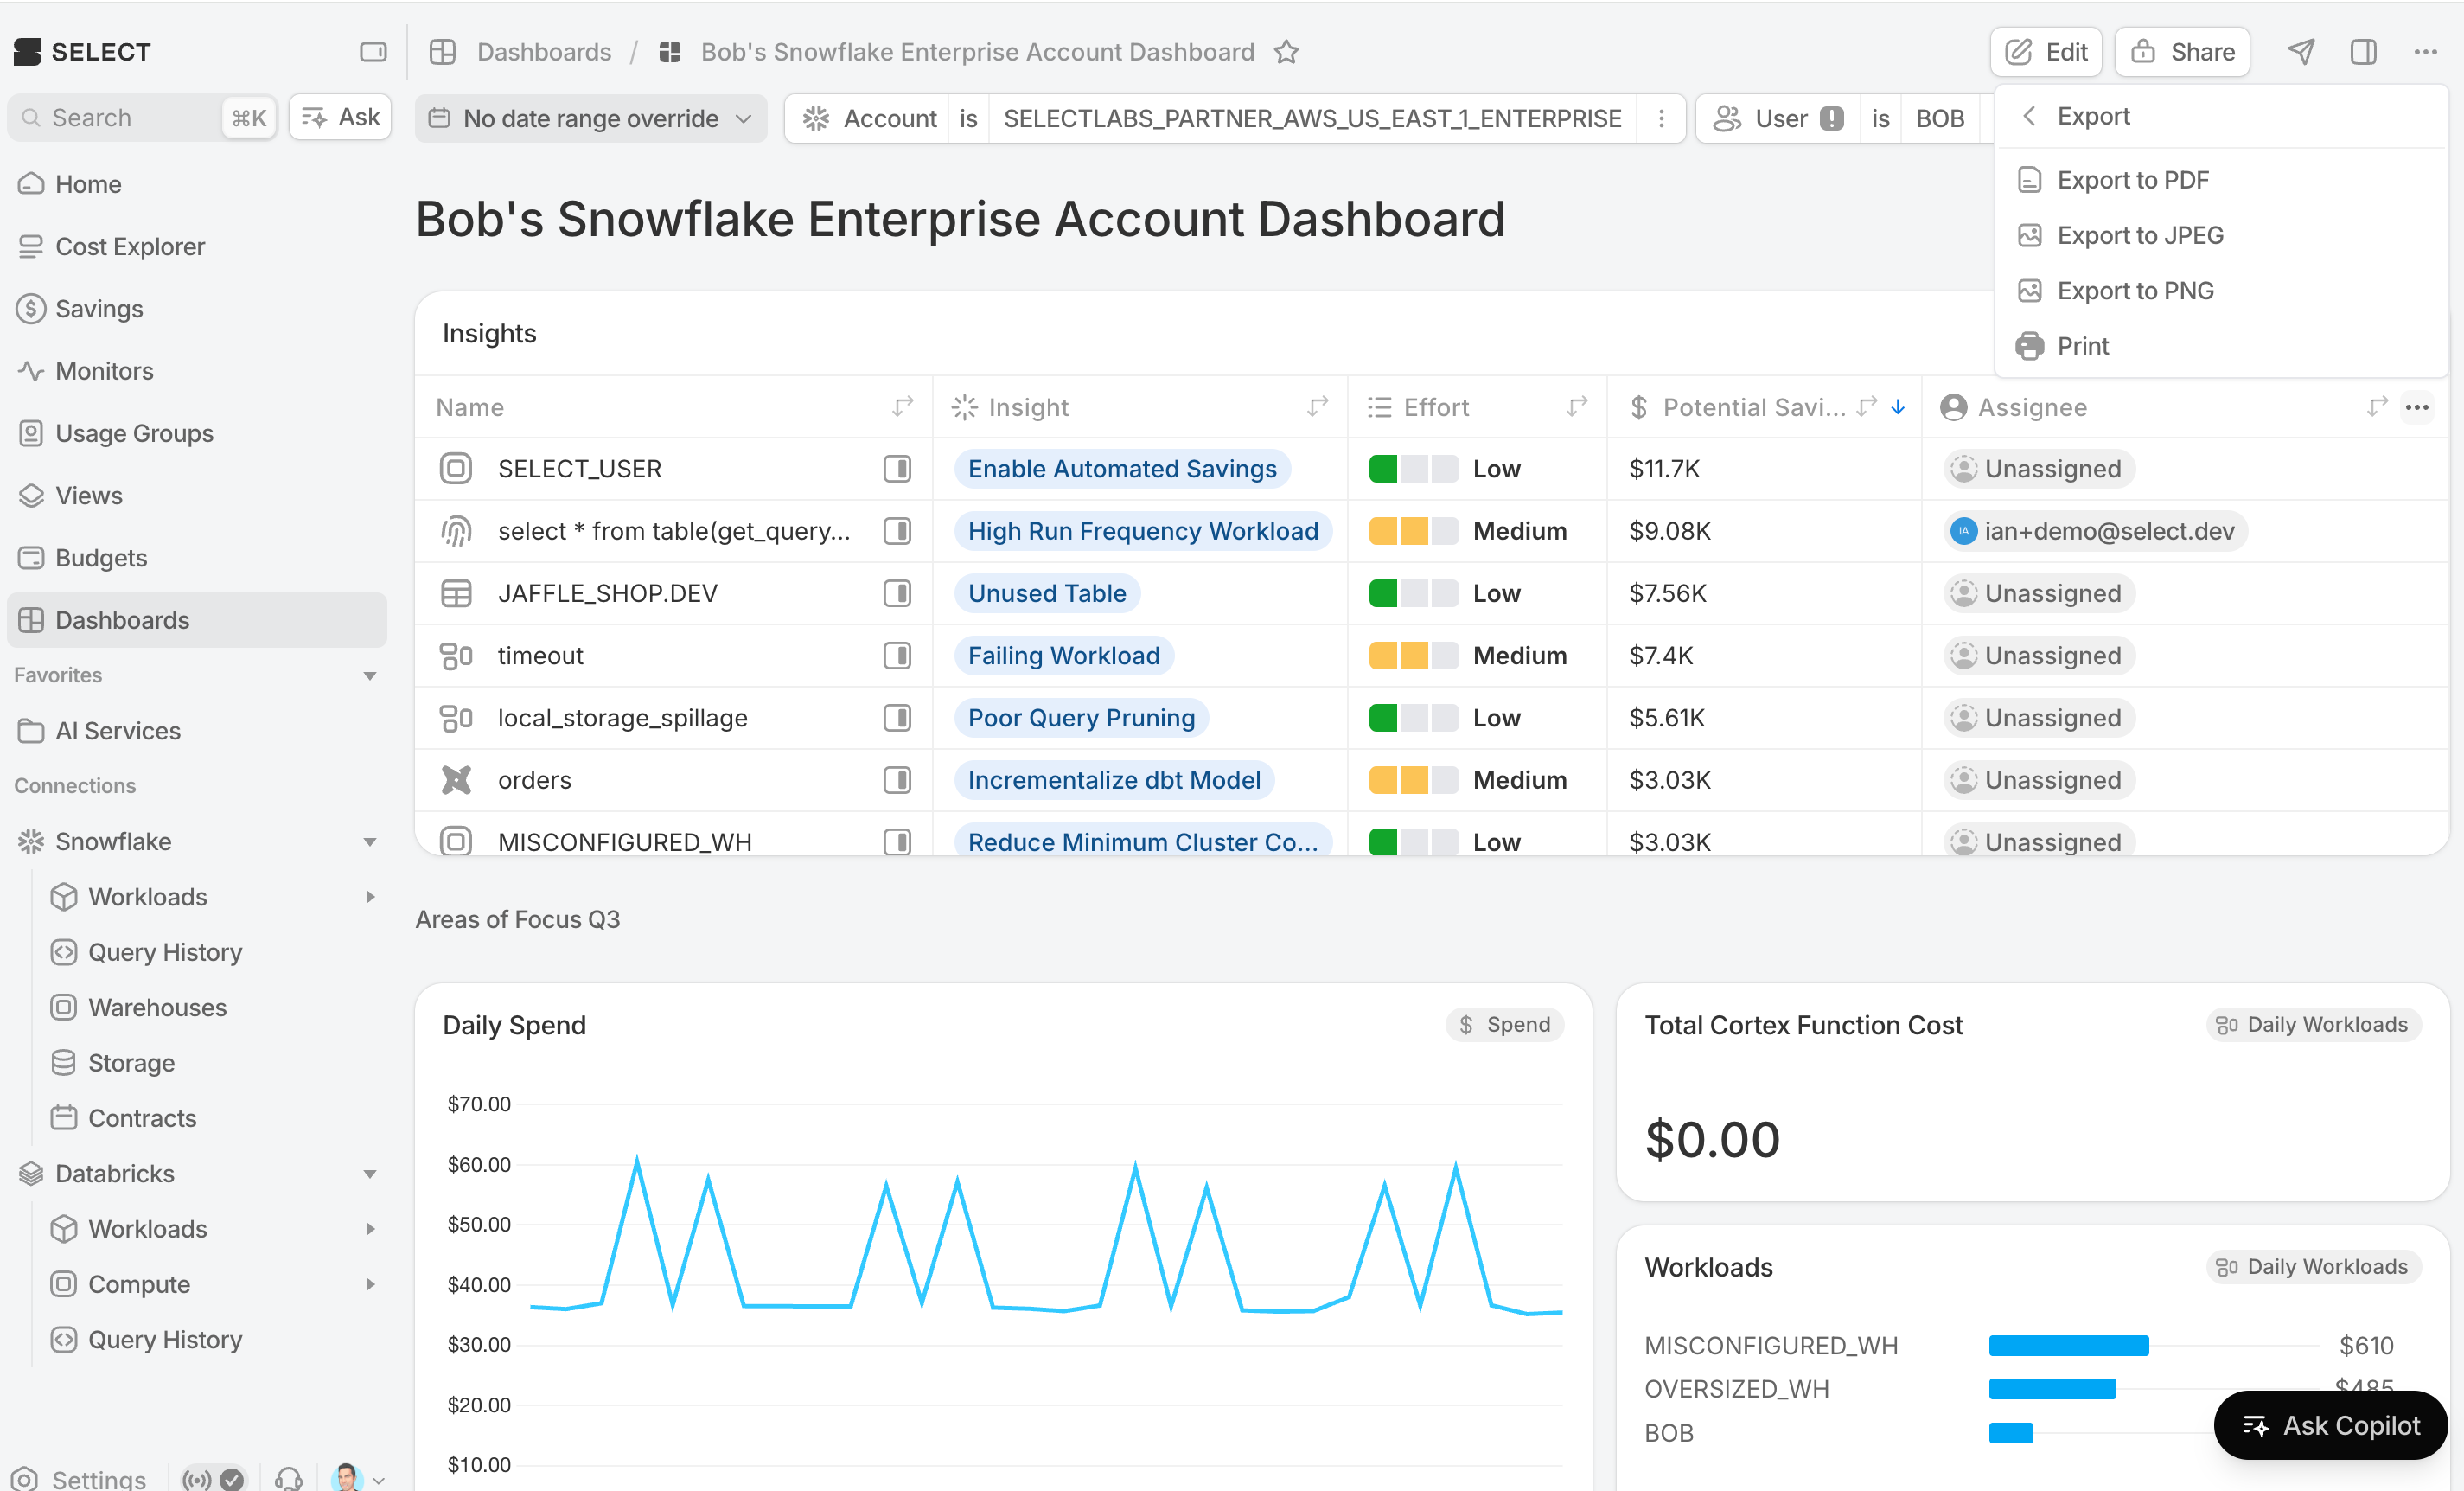Expand Databricks Compute submenu
This screenshot has width=2464, height=1491.
(370, 1284)
